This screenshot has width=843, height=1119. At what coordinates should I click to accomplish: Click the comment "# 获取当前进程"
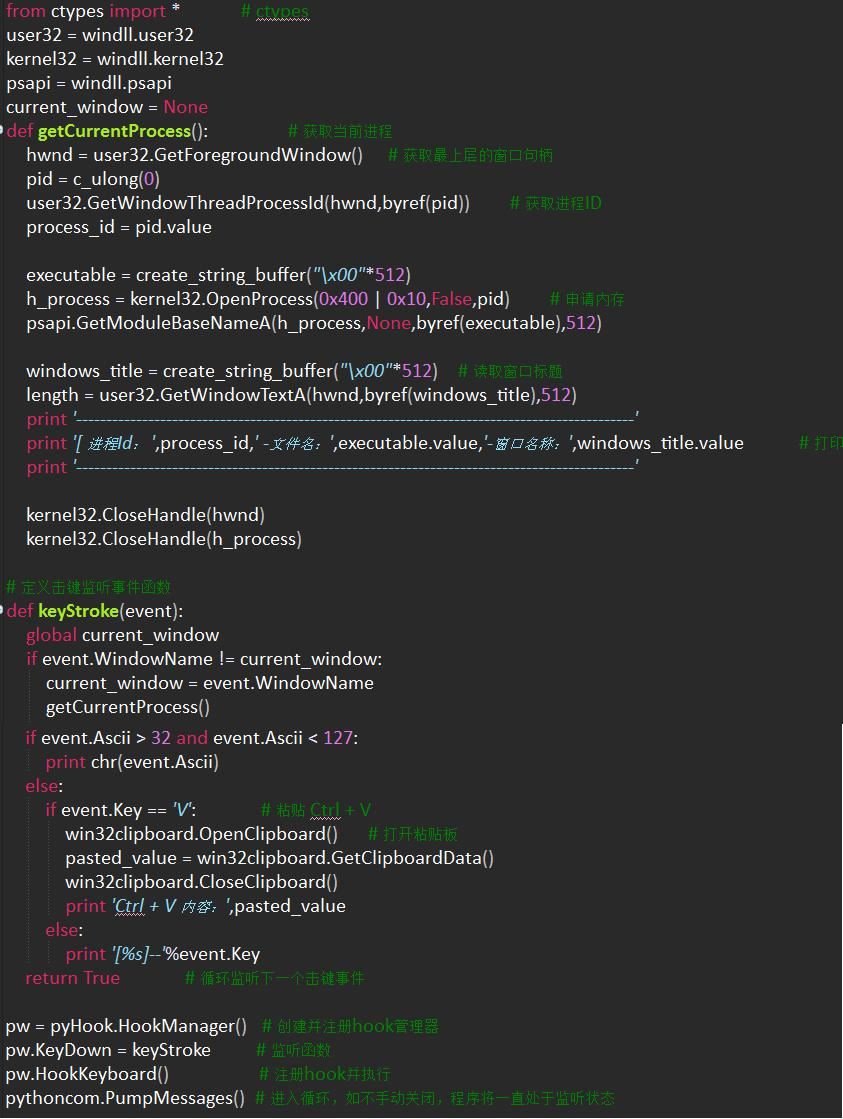point(340,131)
